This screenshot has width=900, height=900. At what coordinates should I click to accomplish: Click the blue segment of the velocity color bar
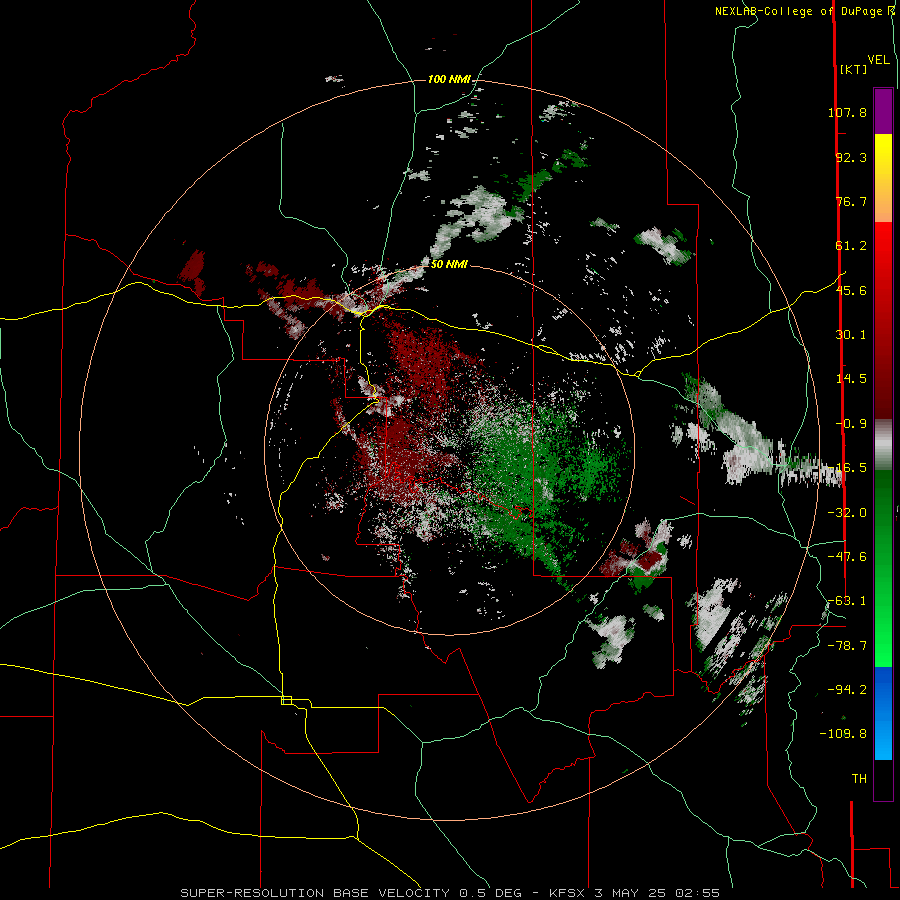[x=883, y=713]
